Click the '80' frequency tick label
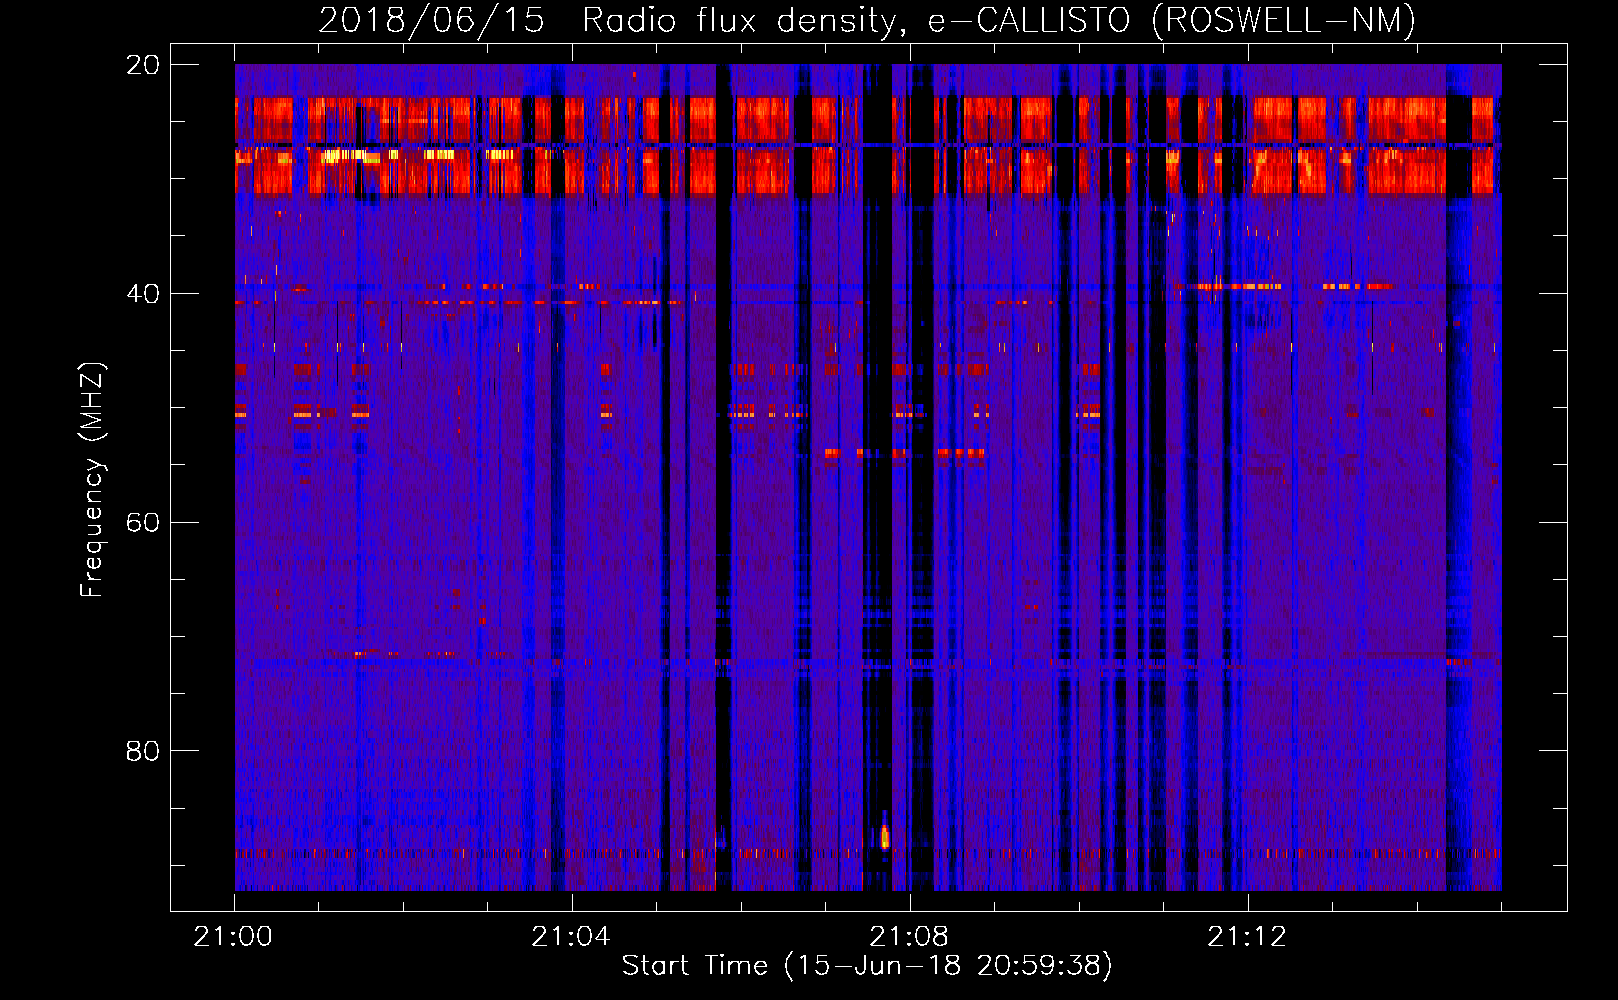 [143, 751]
